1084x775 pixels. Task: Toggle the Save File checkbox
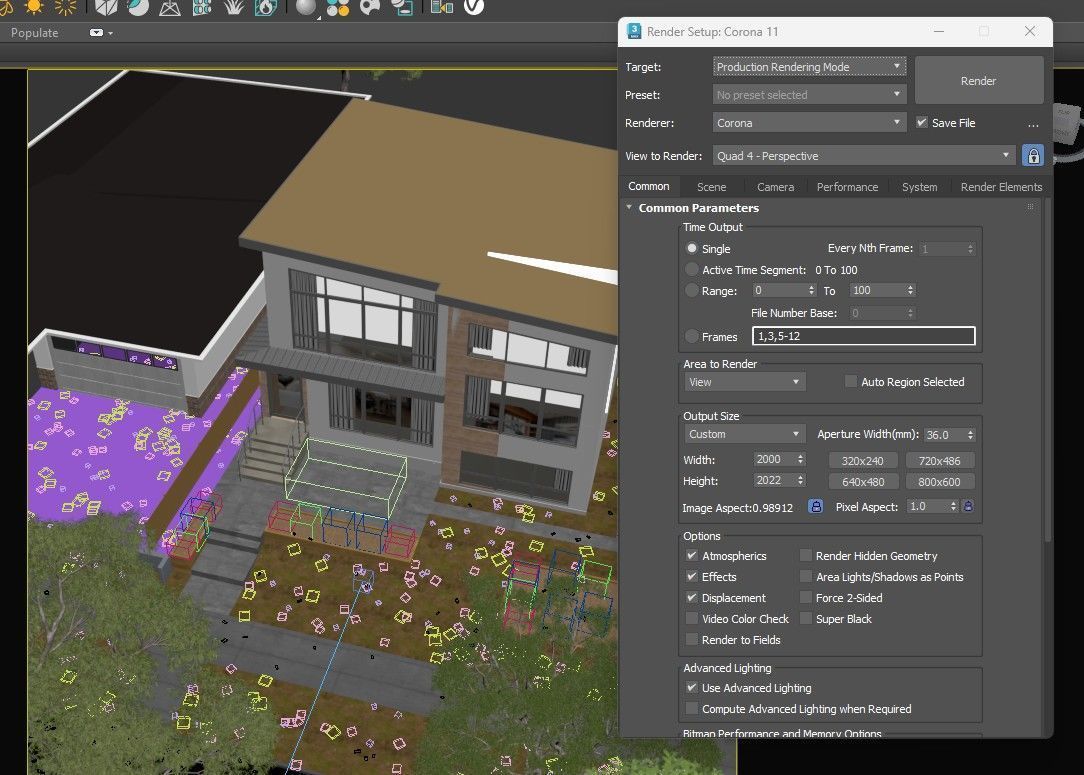(x=922, y=122)
